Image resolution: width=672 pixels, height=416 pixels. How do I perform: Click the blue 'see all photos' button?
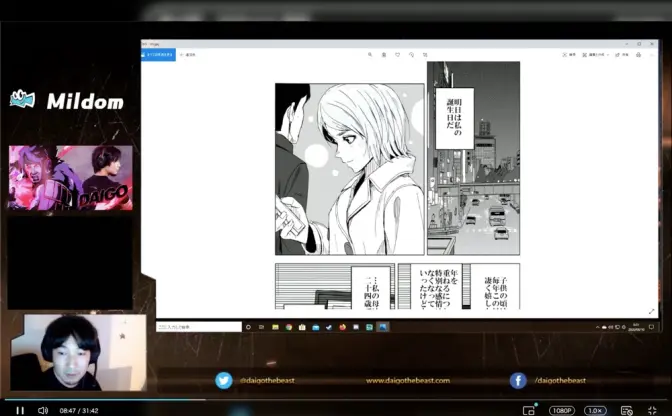tap(158, 54)
